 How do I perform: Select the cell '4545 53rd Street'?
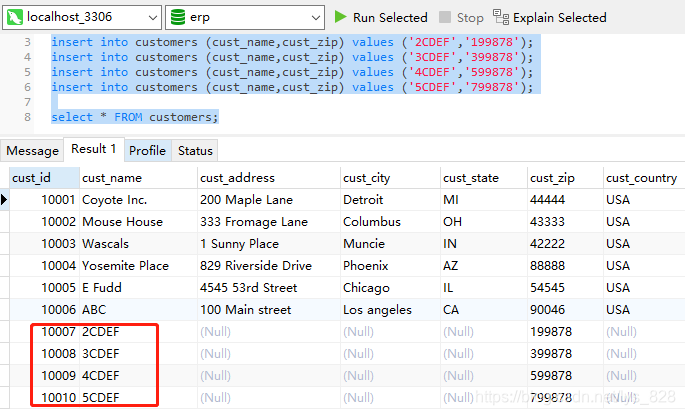(269, 287)
